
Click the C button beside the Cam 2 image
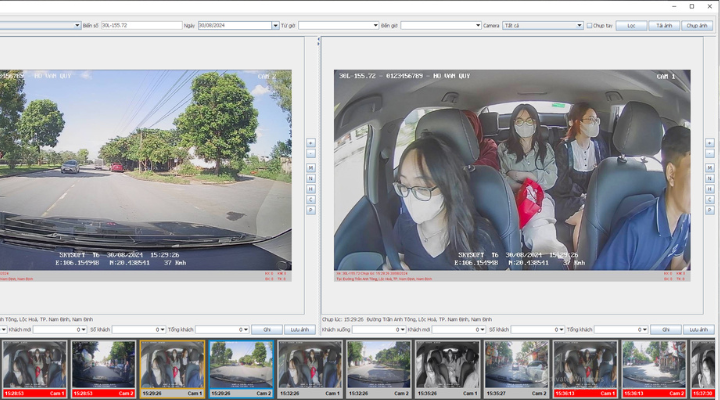point(311,200)
